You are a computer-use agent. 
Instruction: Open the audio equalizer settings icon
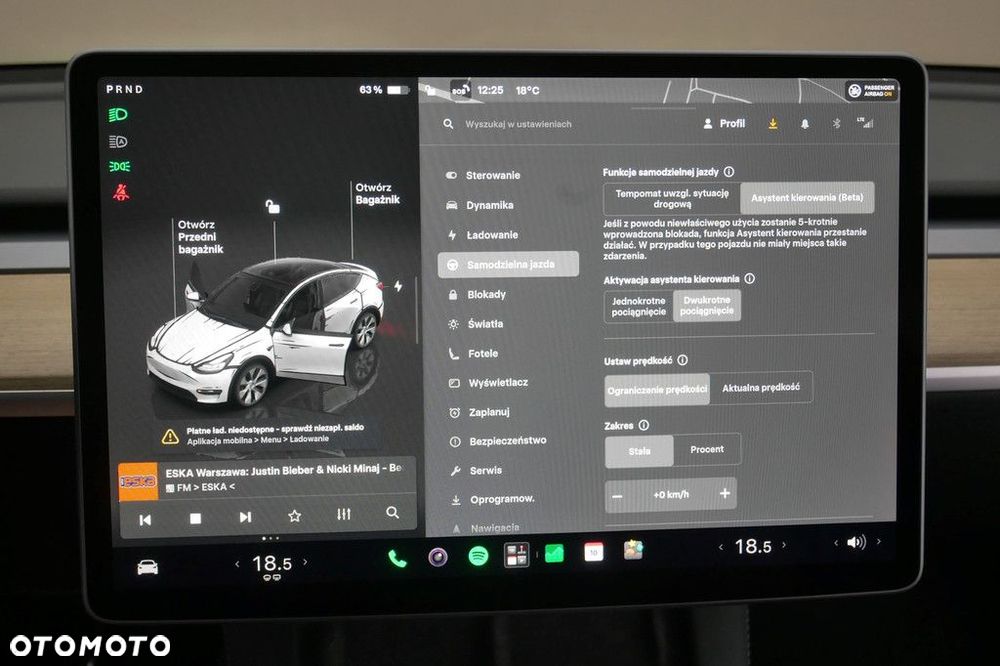coord(344,514)
